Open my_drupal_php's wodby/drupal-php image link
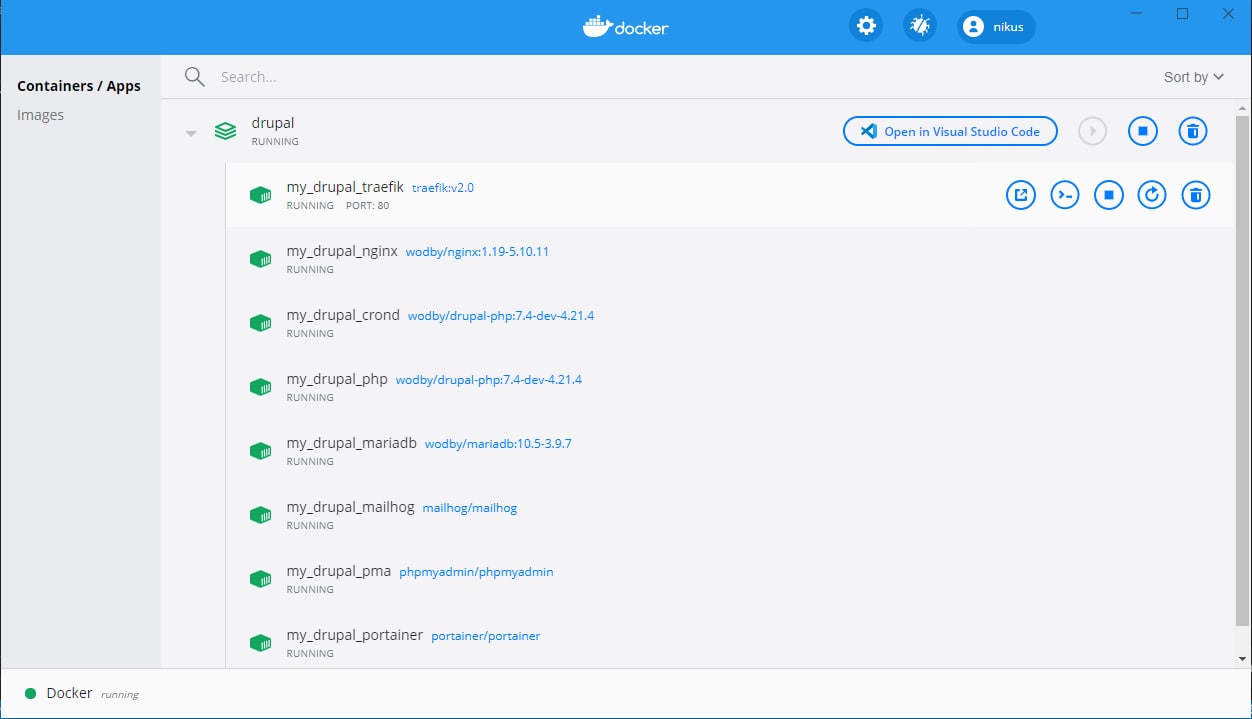This screenshot has width=1252, height=719. point(489,380)
